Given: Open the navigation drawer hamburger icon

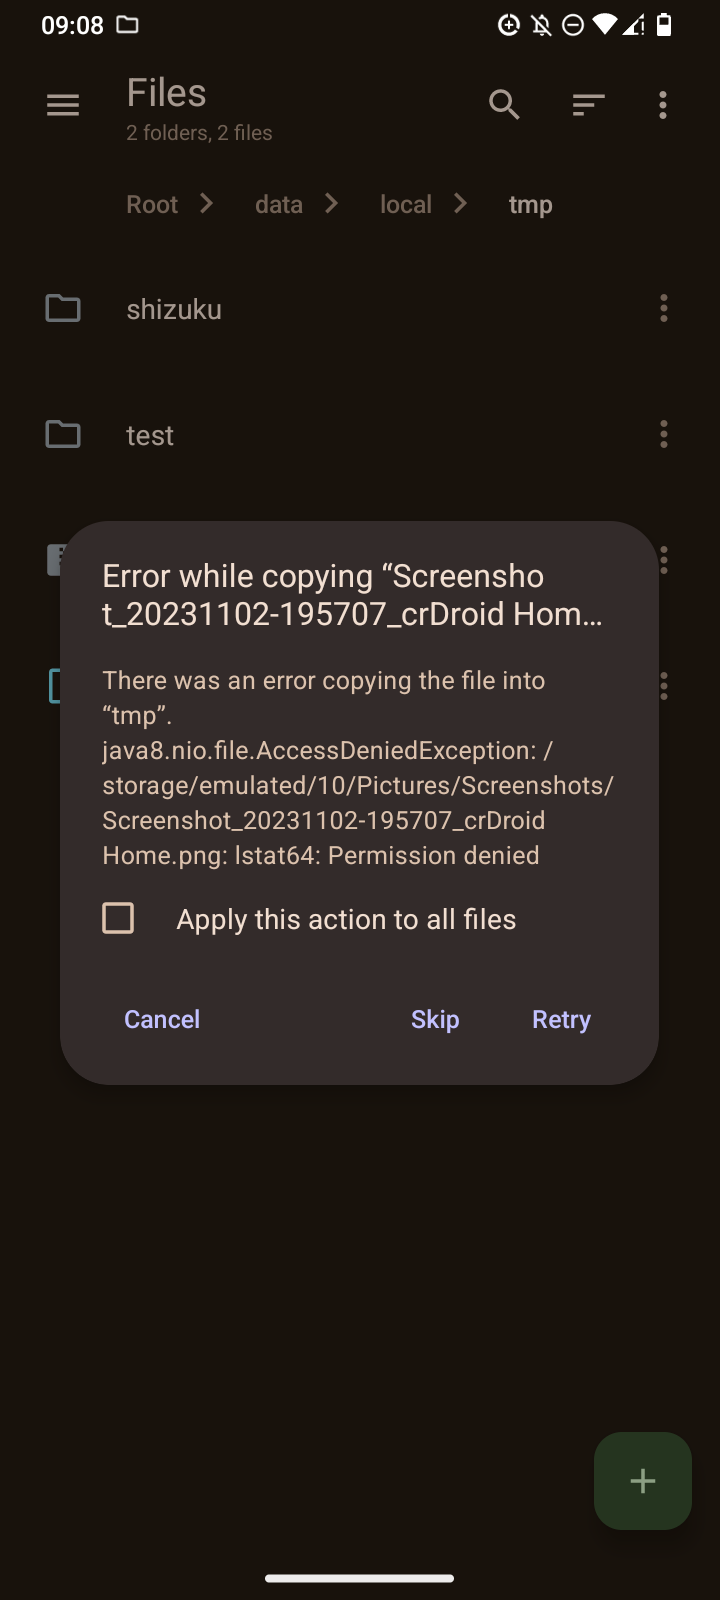Looking at the screenshot, I should [63, 104].
